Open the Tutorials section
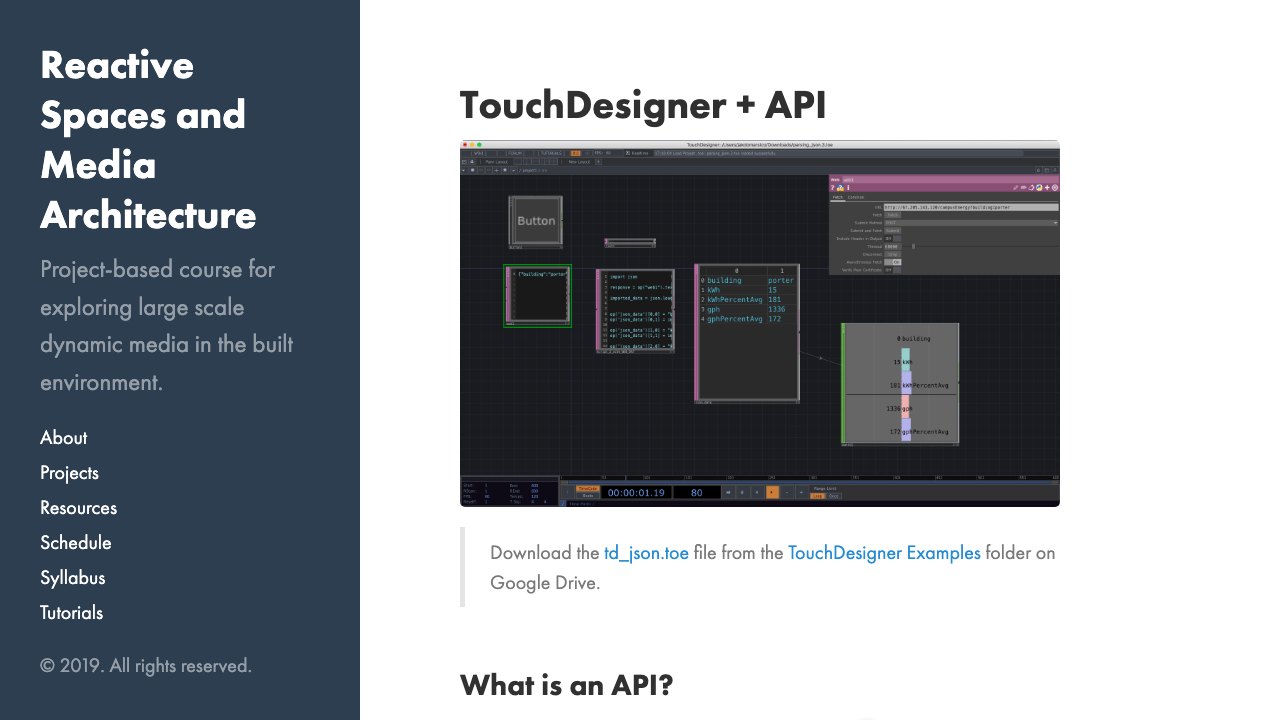The height and width of the screenshot is (720, 1280). point(71,613)
